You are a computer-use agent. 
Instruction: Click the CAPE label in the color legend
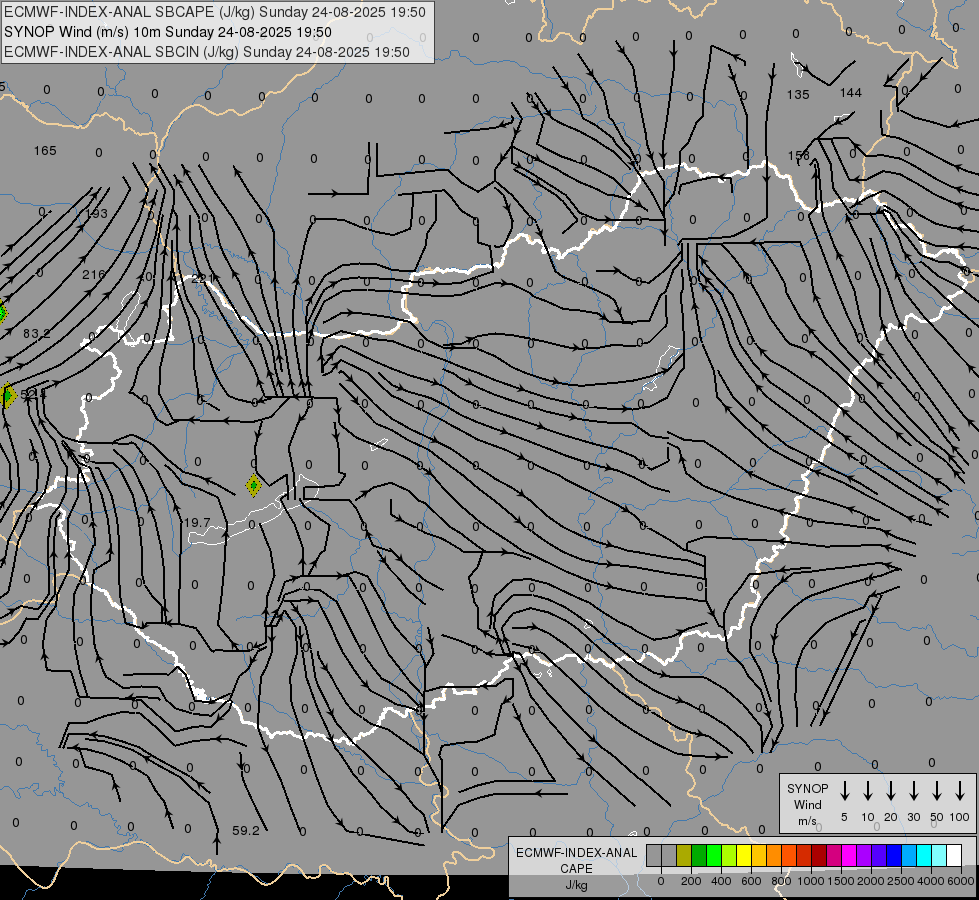pos(576,868)
